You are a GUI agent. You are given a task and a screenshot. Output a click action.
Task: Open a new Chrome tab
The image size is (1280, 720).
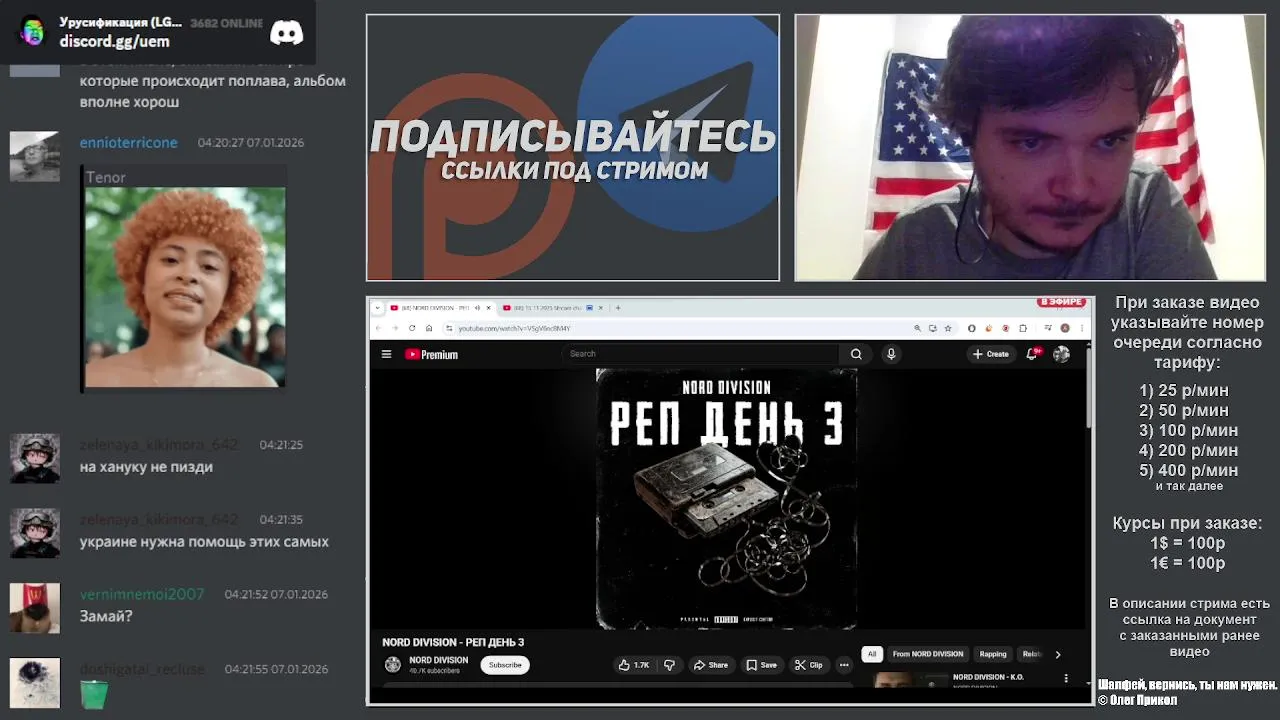[x=618, y=308]
